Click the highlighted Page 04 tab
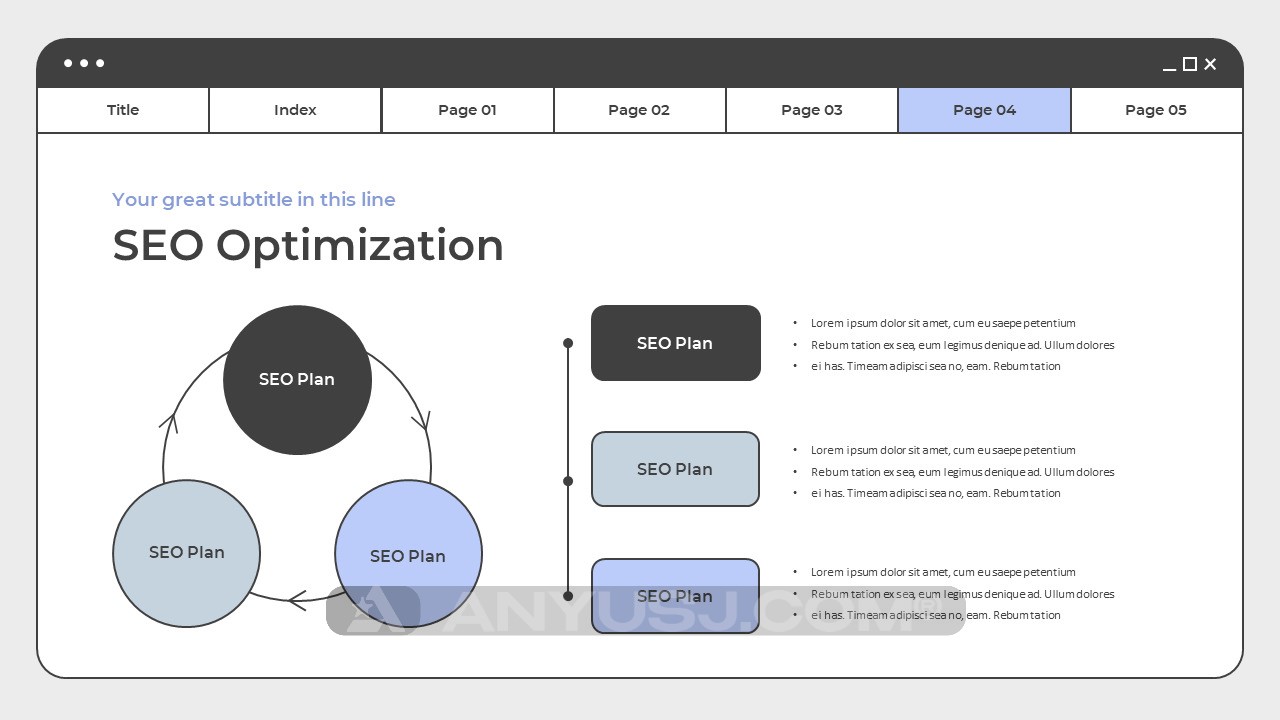Image resolution: width=1280 pixels, height=720 pixels. pyautogui.click(x=984, y=110)
